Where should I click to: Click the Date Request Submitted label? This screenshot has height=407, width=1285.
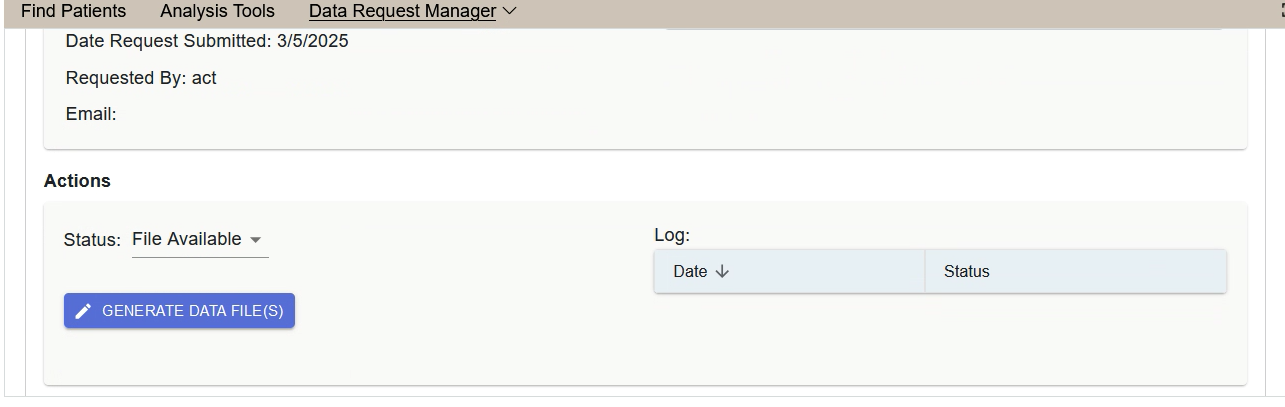click(168, 41)
